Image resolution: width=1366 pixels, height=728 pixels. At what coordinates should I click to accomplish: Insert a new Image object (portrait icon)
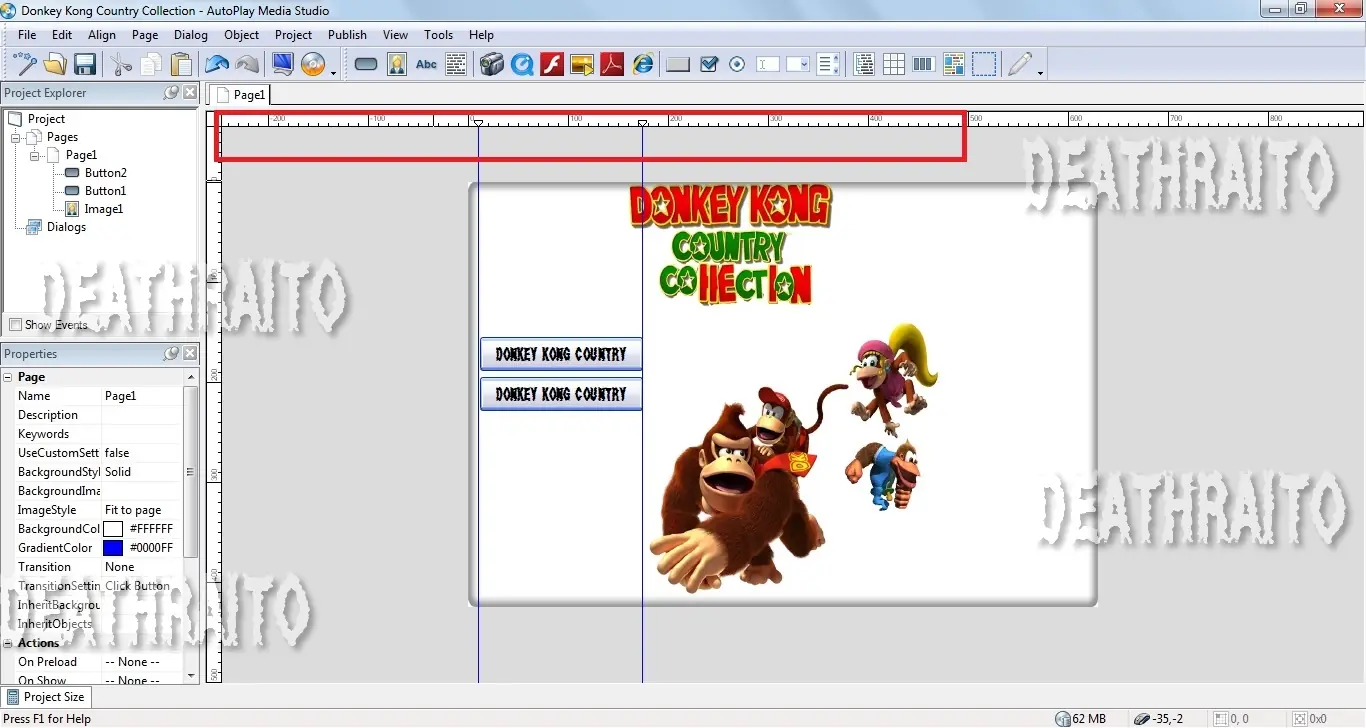point(397,64)
